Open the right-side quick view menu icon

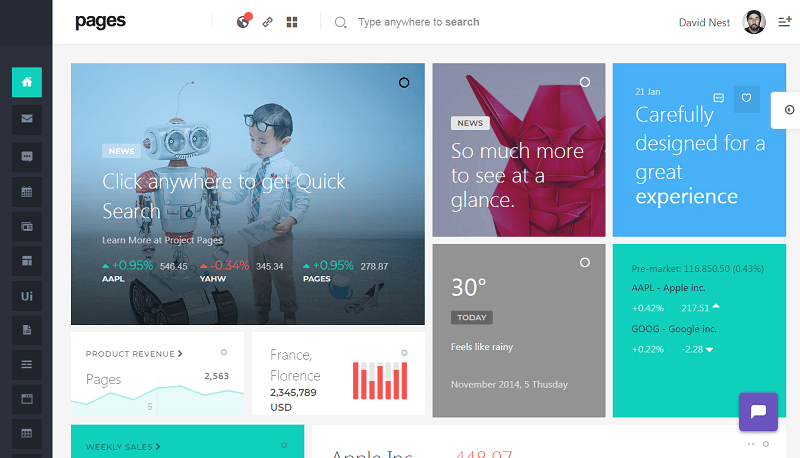click(785, 22)
